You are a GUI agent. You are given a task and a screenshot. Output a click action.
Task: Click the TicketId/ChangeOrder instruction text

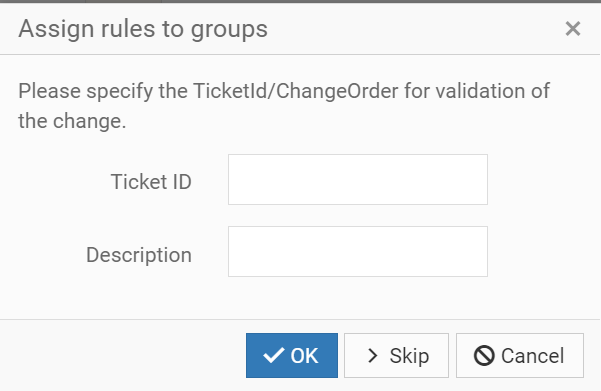(x=284, y=106)
